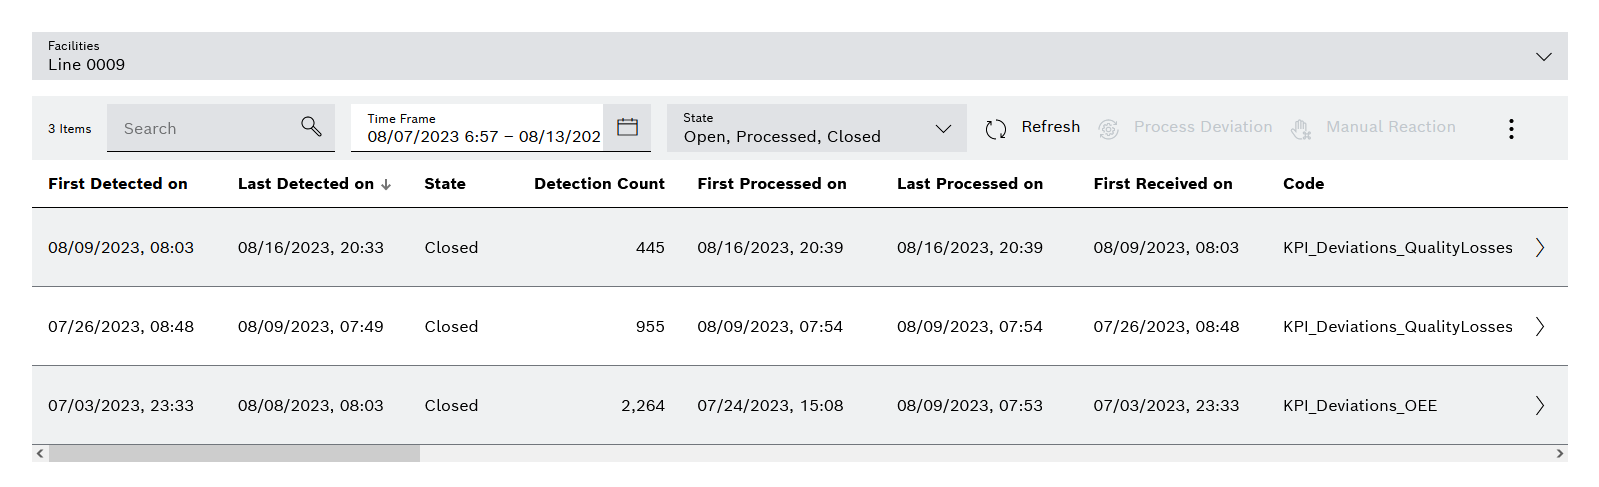Expand the row with detection count 955
The height and width of the screenshot is (487, 1599).
pyautogui.click(x=1540, y=326)
